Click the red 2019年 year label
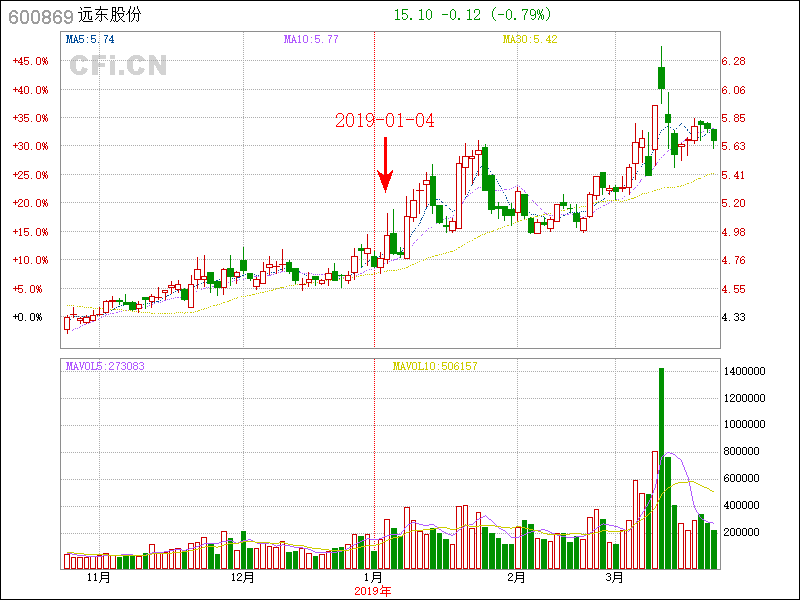This screenshot has width=800, height=600. pyautogui.click(x=374, y=591)
